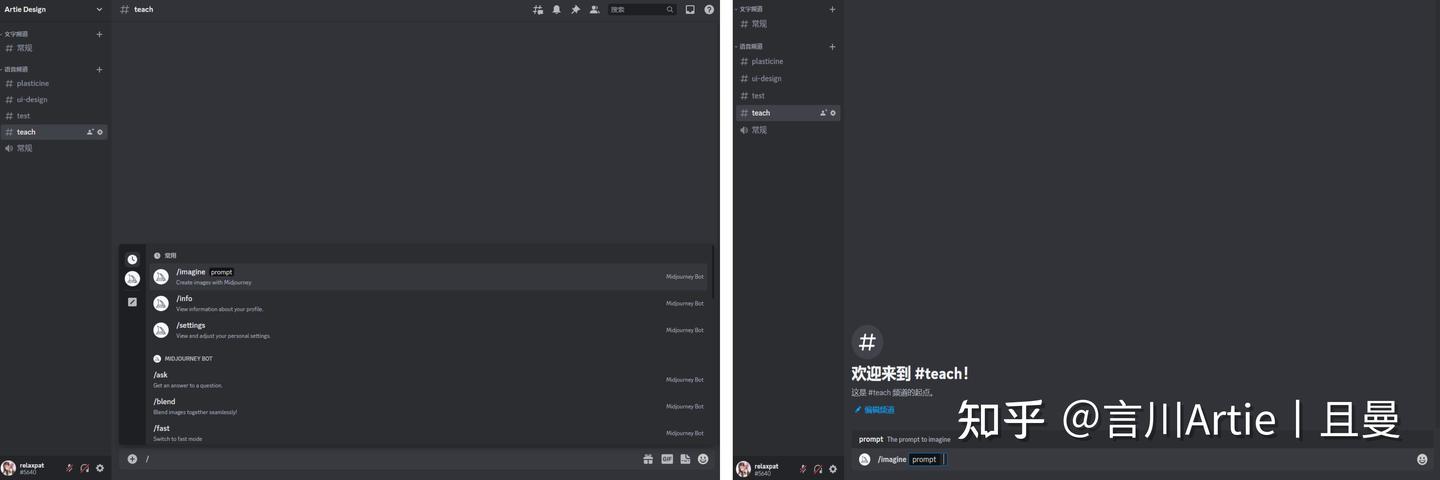Toggle microphone mute in right window user panel
This screenshot has width=1440, height=480.
click(803, 469)
